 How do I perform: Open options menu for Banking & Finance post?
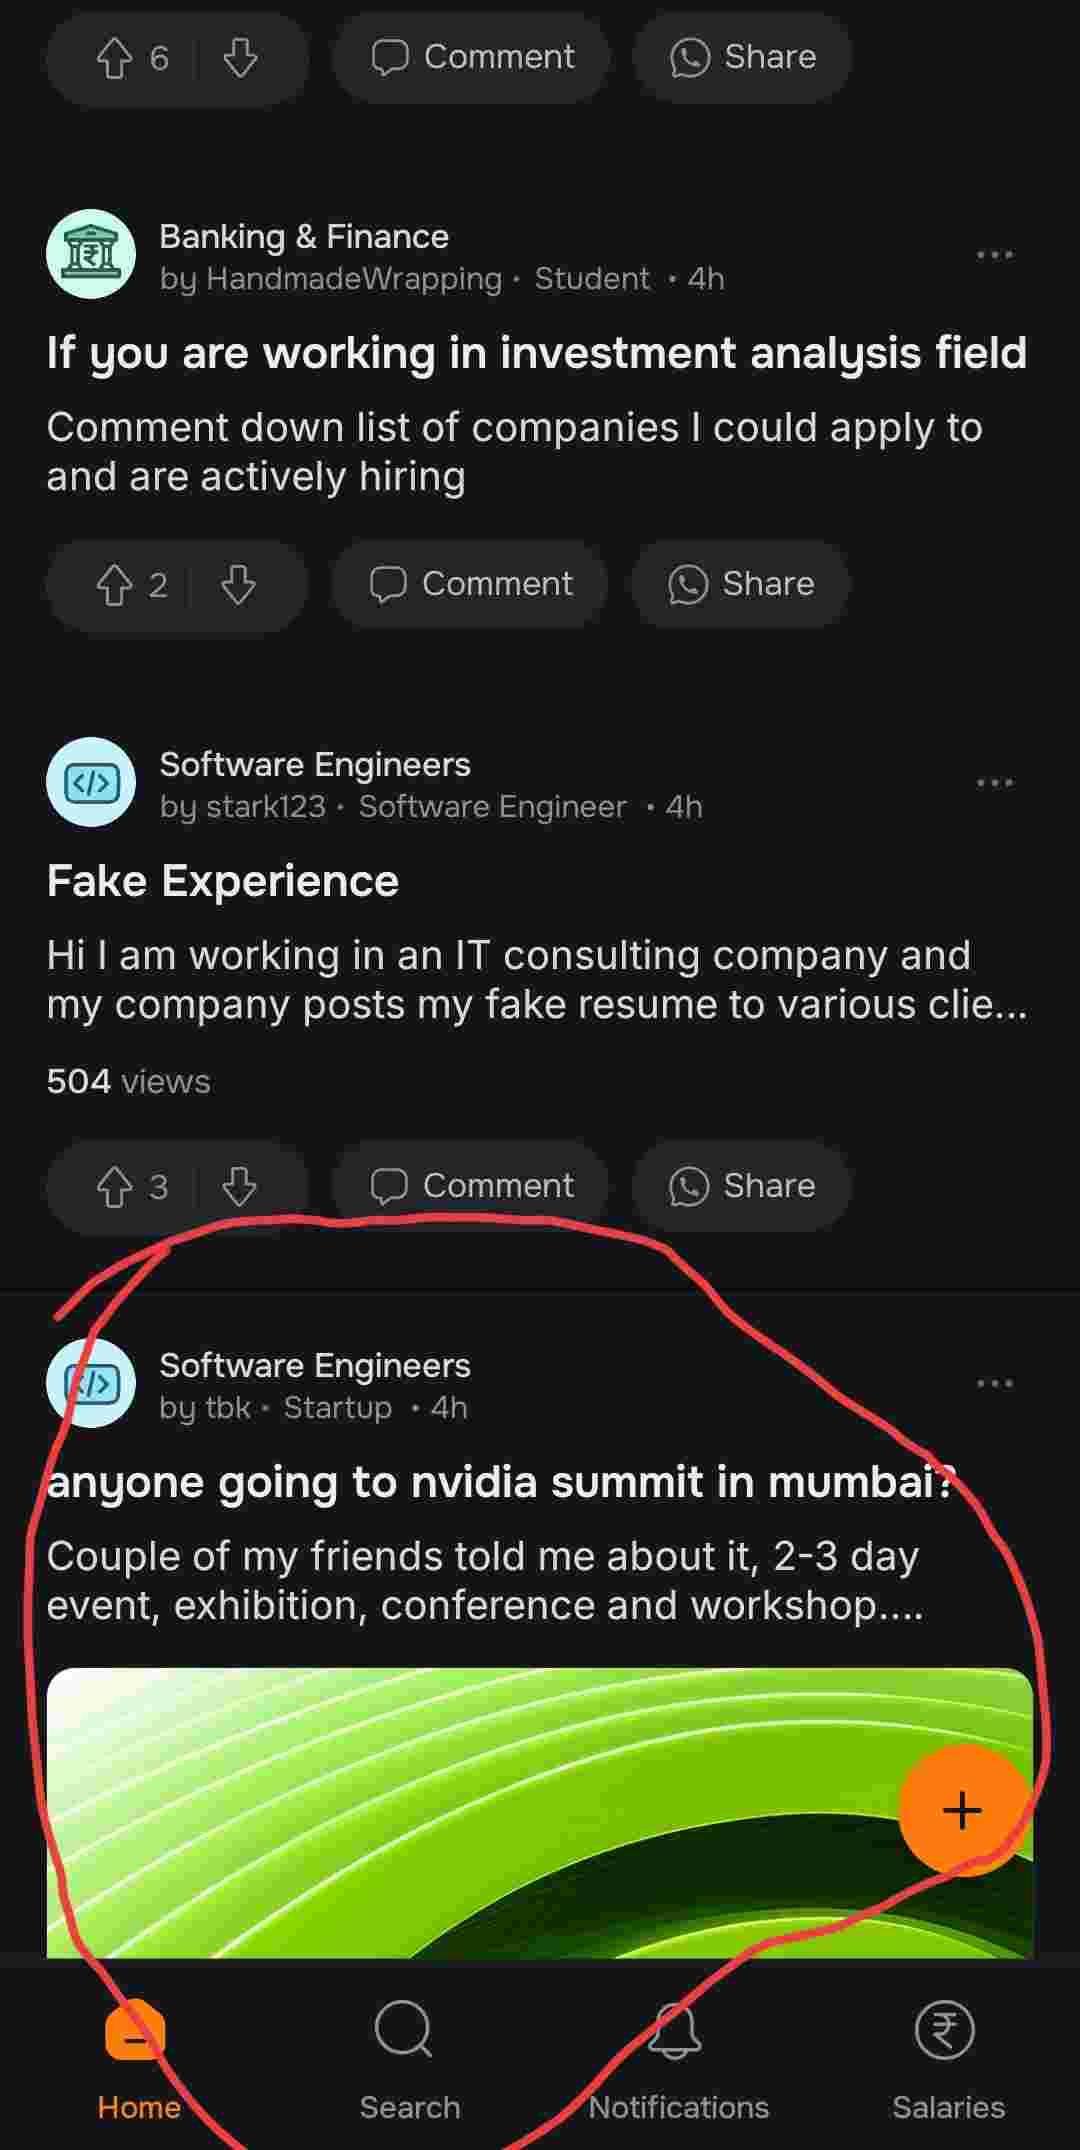pyautogui.click(x=994, y=255)
